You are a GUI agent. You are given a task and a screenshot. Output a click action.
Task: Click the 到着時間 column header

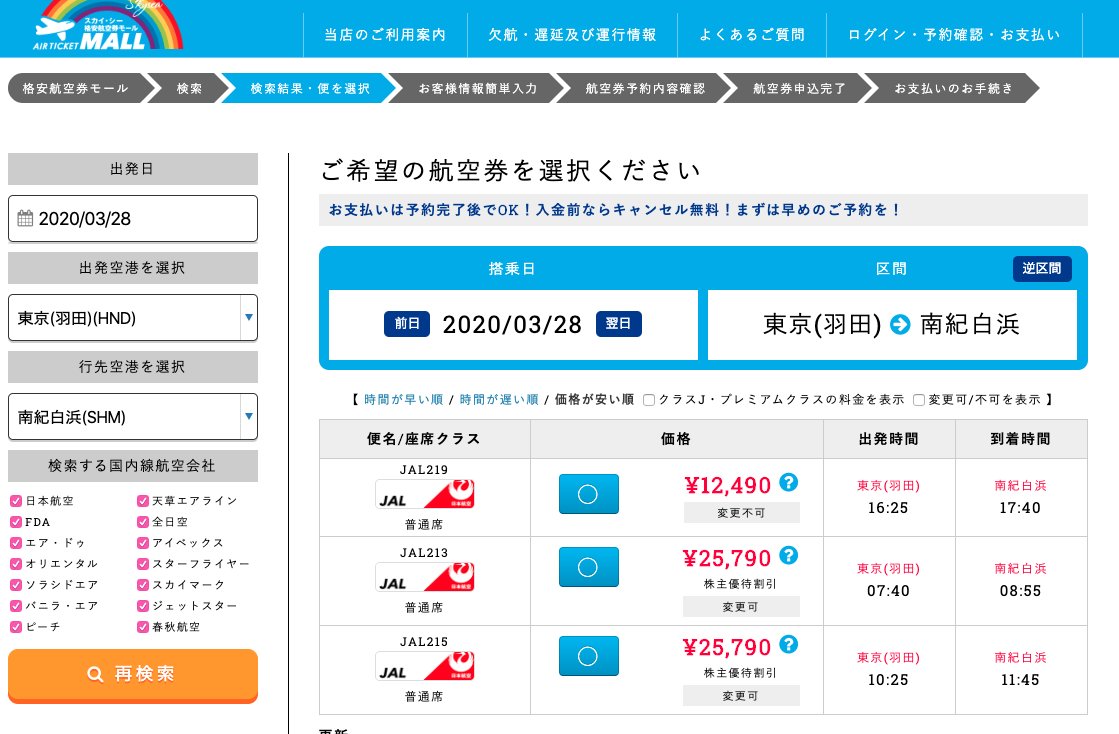point(1021,439)
